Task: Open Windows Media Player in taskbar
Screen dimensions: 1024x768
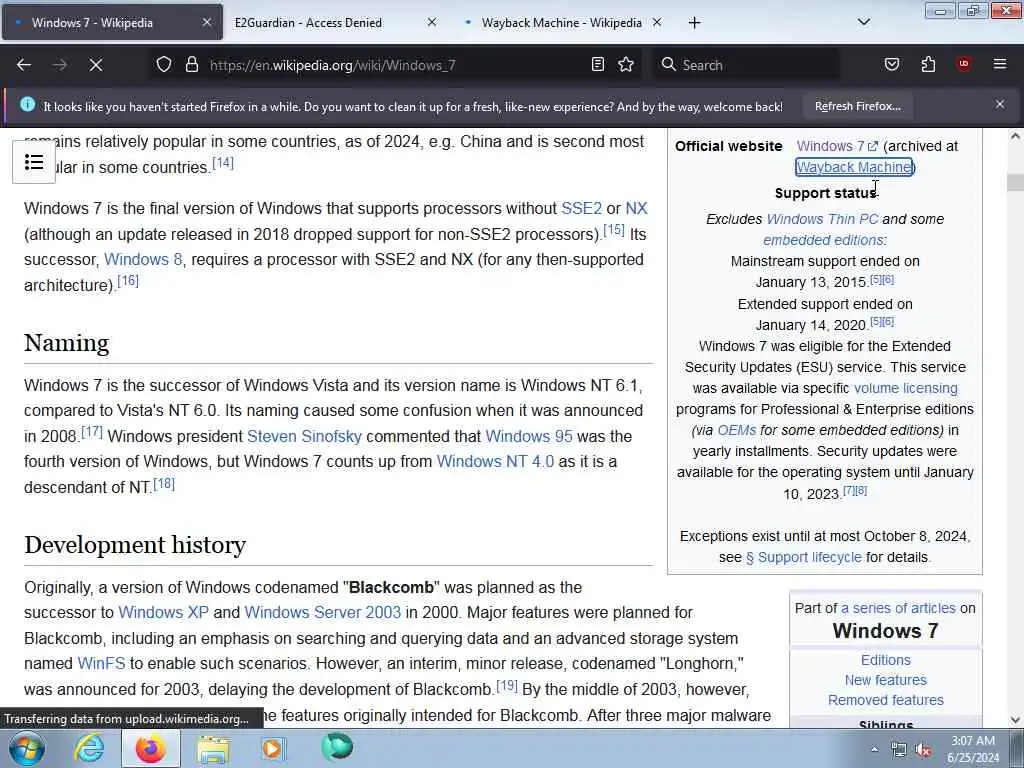Action: (272, 748)
